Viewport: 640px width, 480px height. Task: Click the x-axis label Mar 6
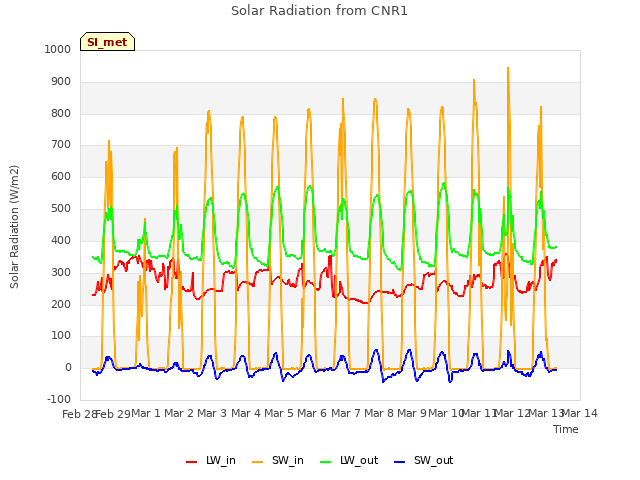(x=312, y=413)
